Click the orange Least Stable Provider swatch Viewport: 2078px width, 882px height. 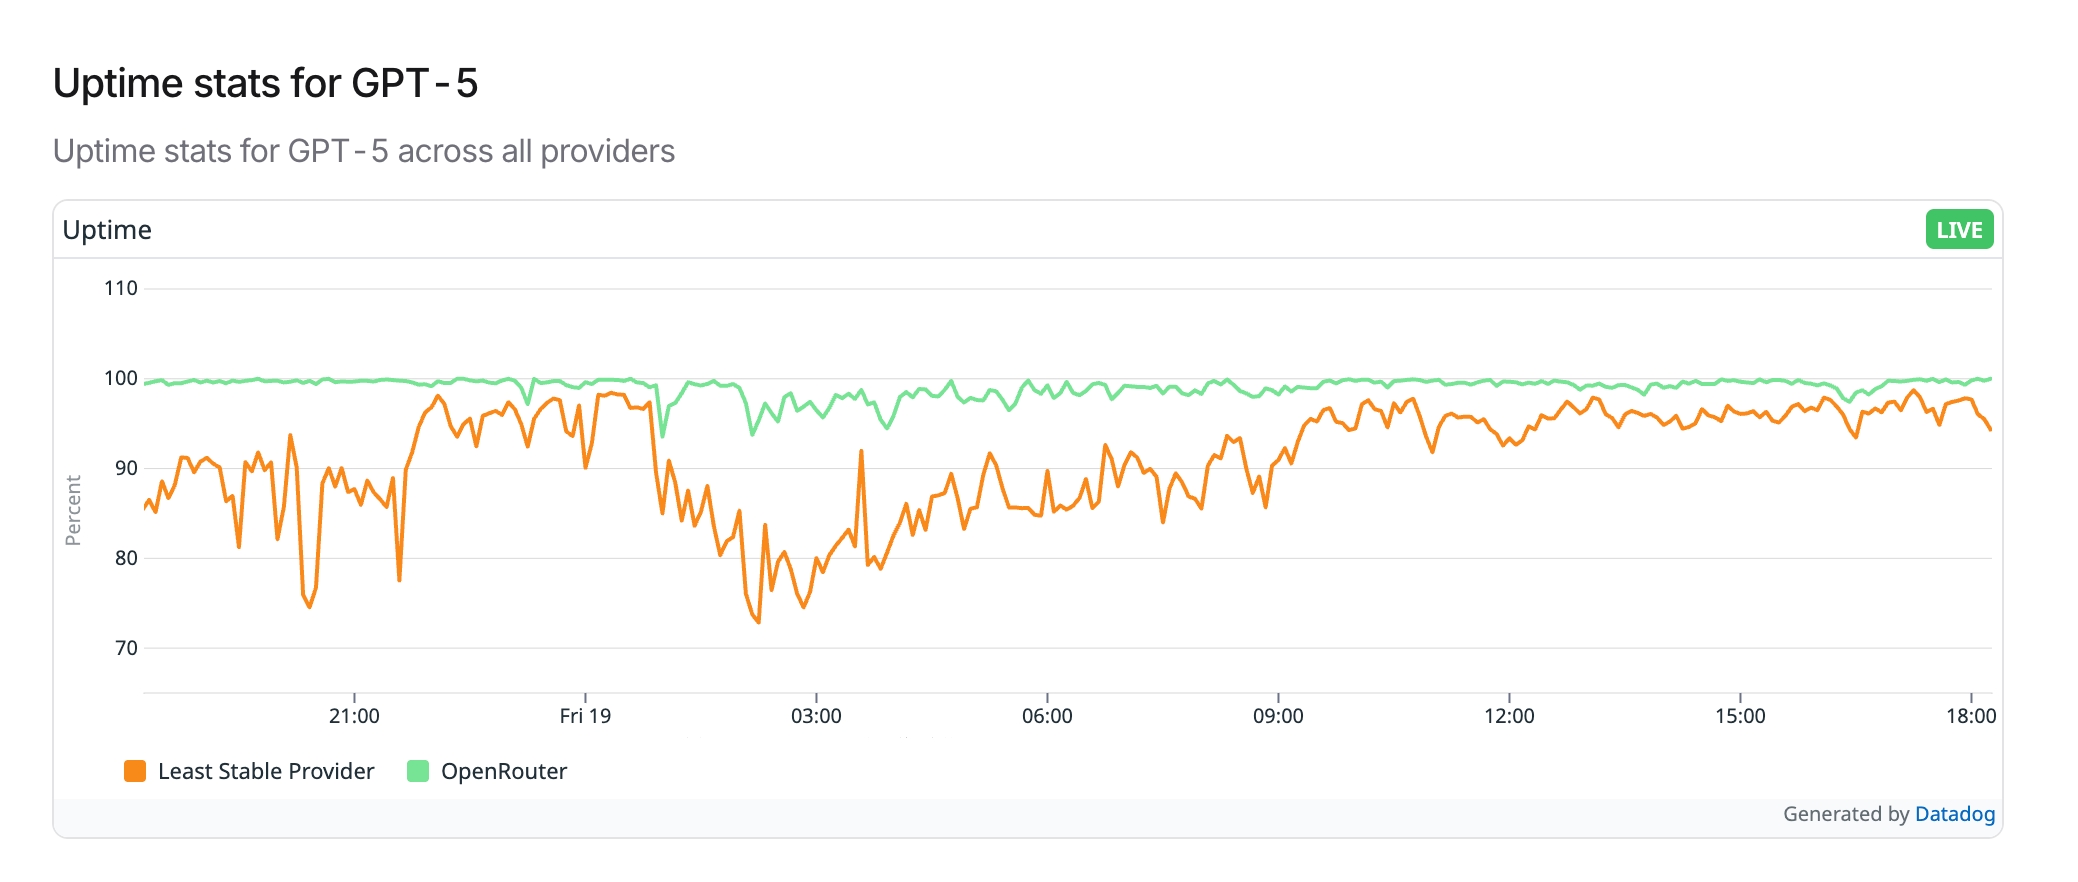point(135,771)
